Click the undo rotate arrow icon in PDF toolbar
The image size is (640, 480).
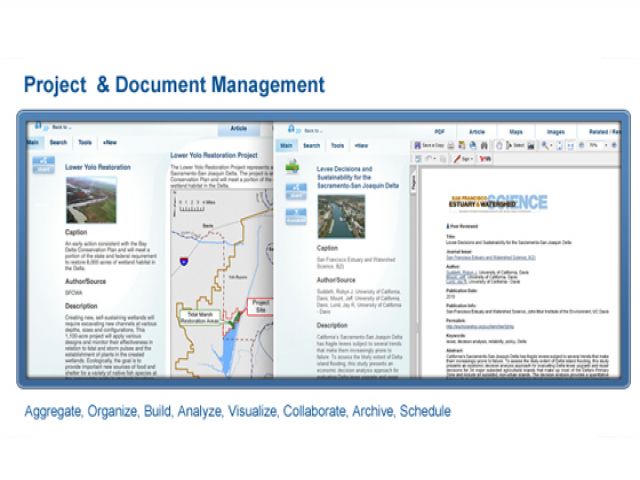[x=429, y=158]
